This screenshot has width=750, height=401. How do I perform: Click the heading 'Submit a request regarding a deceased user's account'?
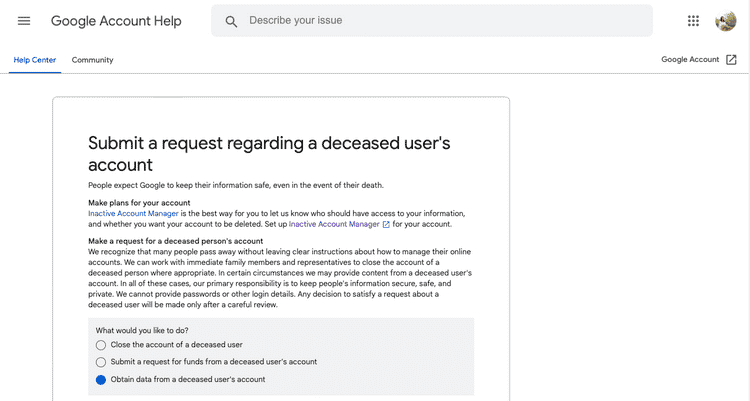pyautogui.click(x=269, y=154)
